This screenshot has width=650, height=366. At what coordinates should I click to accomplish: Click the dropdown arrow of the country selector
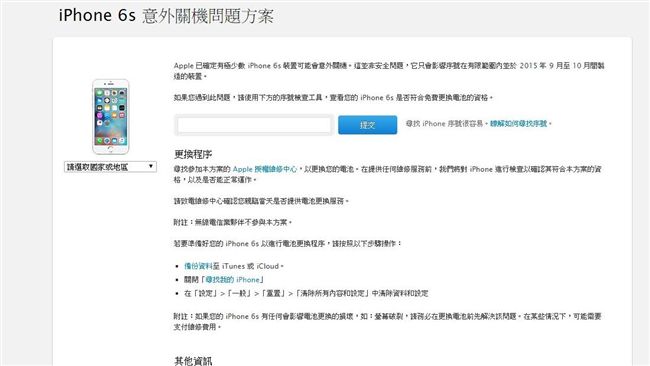[x=151, y=167]
